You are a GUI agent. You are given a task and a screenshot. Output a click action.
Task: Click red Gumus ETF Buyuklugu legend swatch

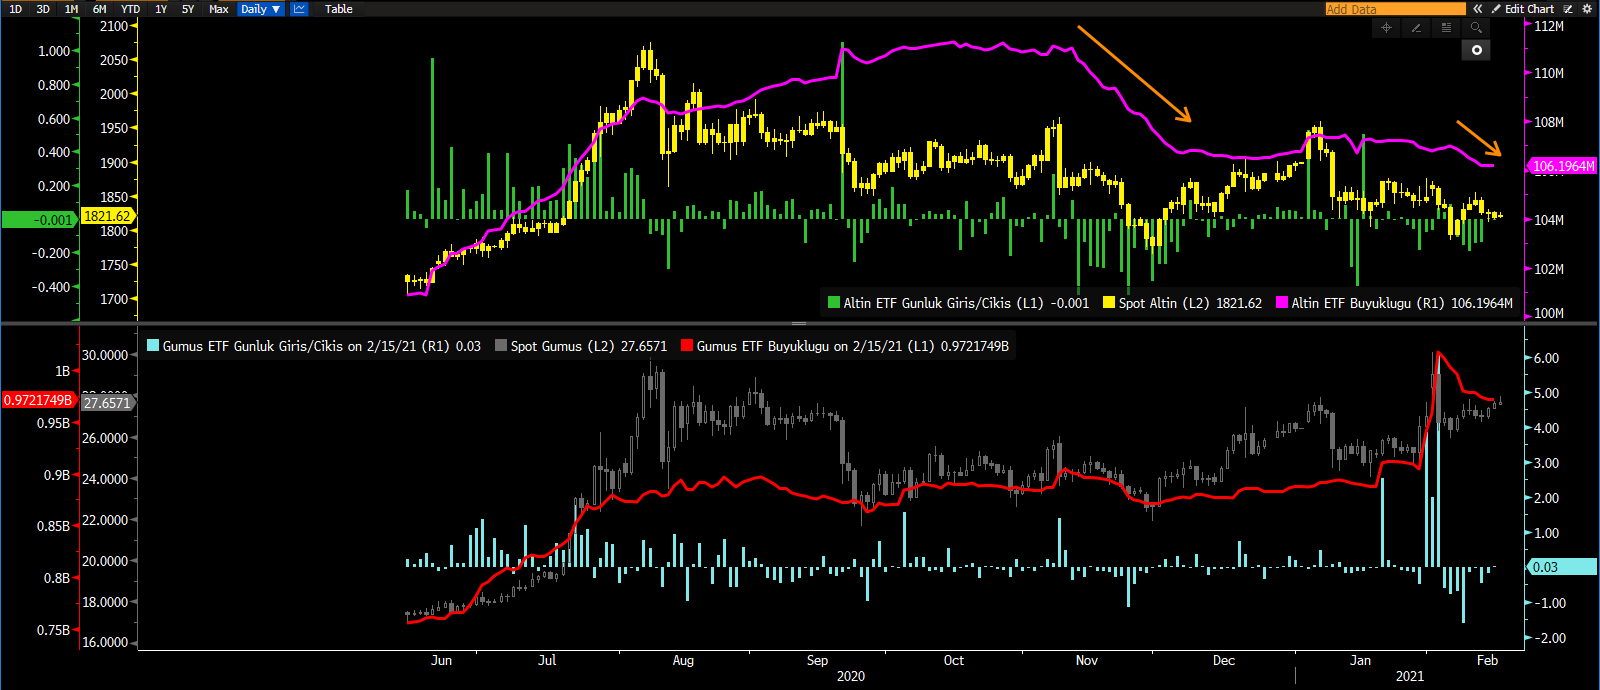pyautogui.click(x=687, y=346)
